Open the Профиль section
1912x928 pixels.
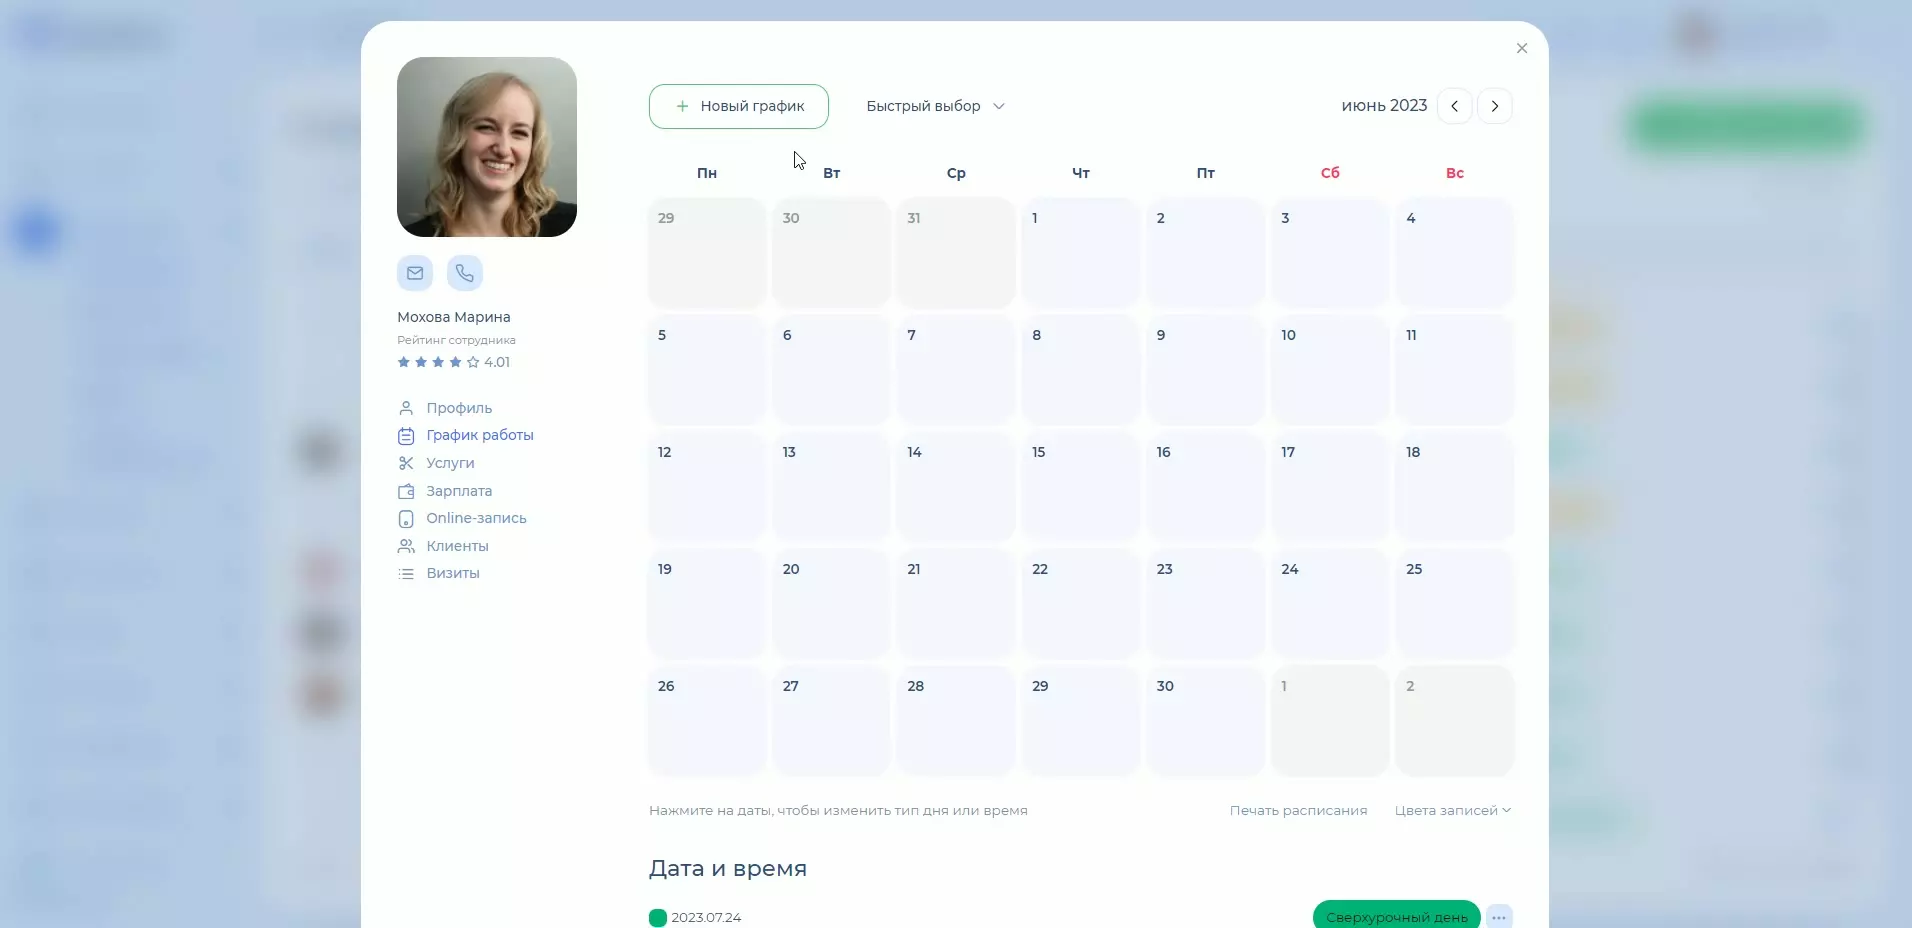tap(458, 408)
